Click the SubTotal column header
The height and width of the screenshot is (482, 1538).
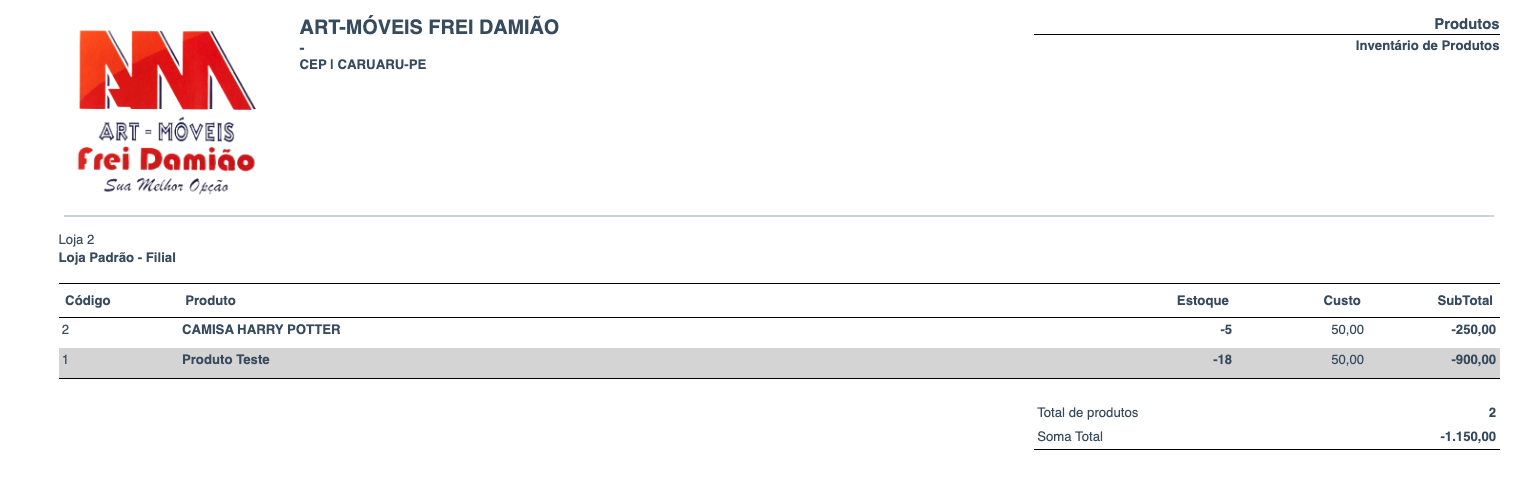point(1465,300)
